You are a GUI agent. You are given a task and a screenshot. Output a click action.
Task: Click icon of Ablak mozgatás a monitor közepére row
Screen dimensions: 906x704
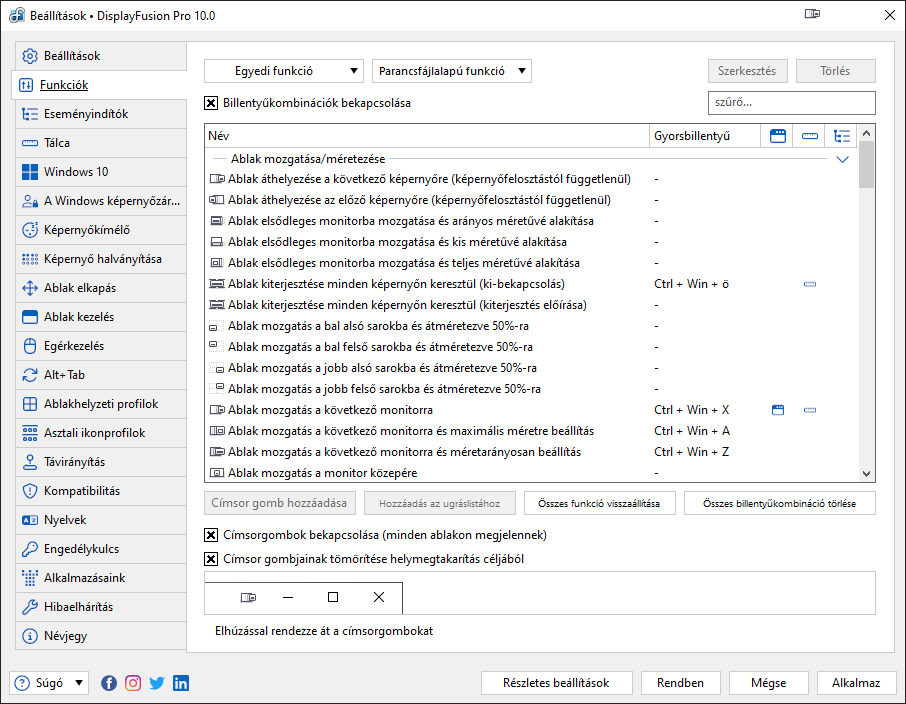pyautogui.click(x=217, y=473)
